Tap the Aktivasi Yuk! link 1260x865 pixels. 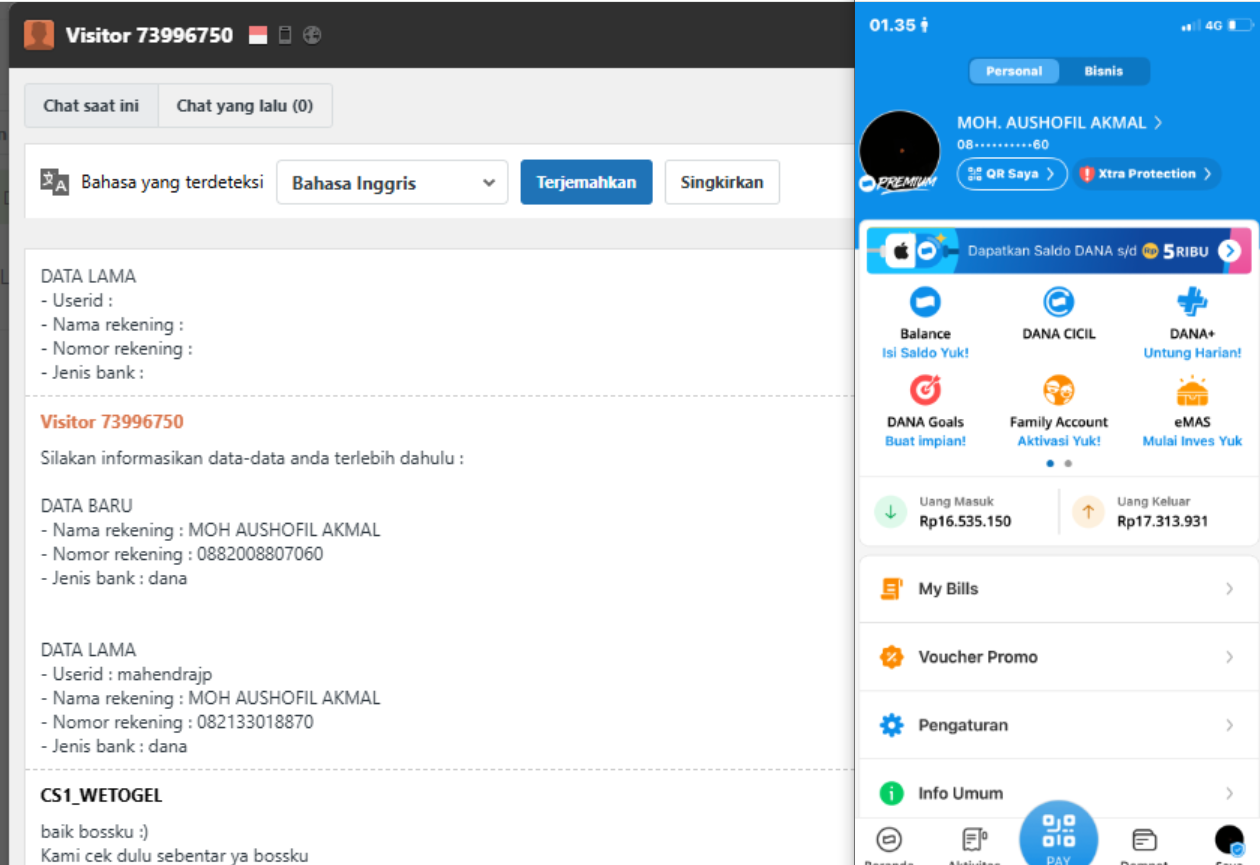pos(1058,441)
